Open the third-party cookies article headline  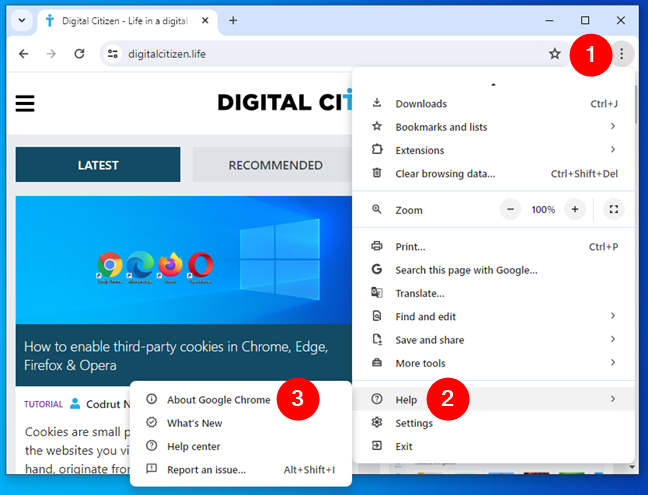coord(176,356)
